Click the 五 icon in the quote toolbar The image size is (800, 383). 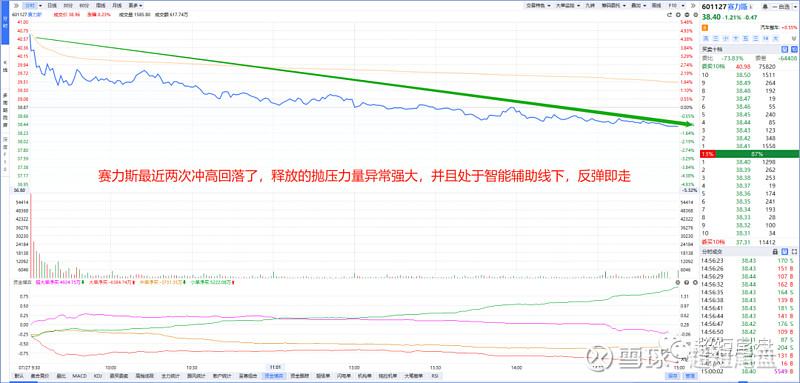click(x=745, y=39)
